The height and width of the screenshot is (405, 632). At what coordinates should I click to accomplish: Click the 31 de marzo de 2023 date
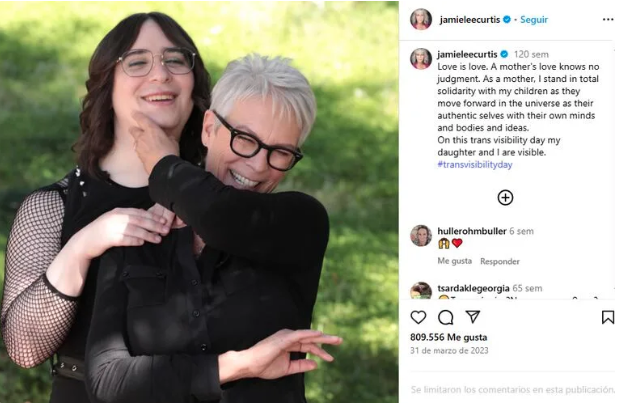[449, 351]
